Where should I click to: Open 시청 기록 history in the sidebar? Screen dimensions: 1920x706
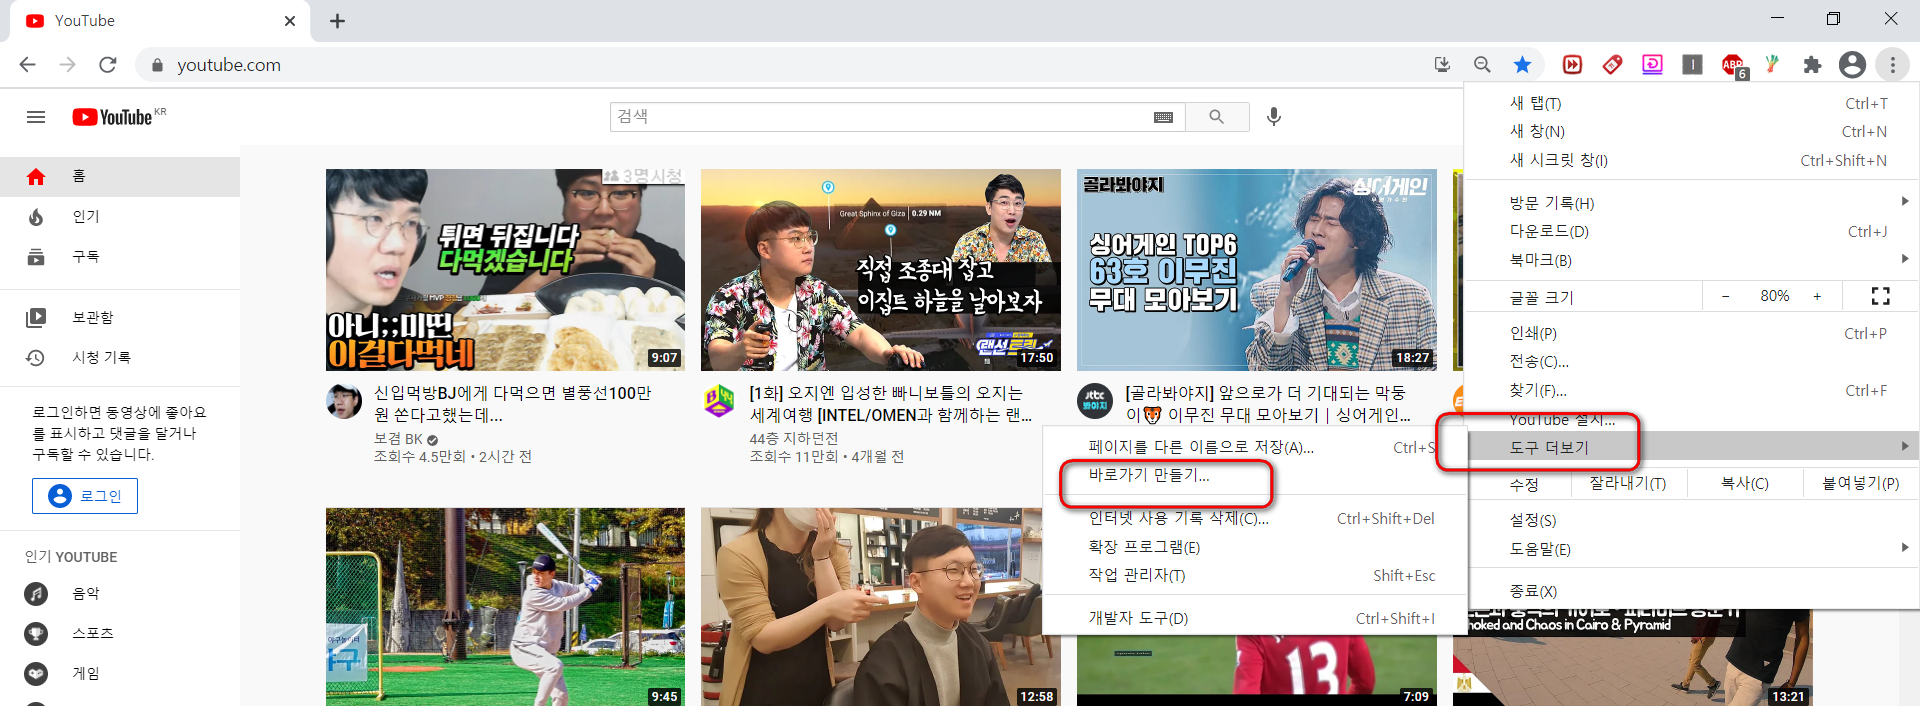click(x=120, y=357)
